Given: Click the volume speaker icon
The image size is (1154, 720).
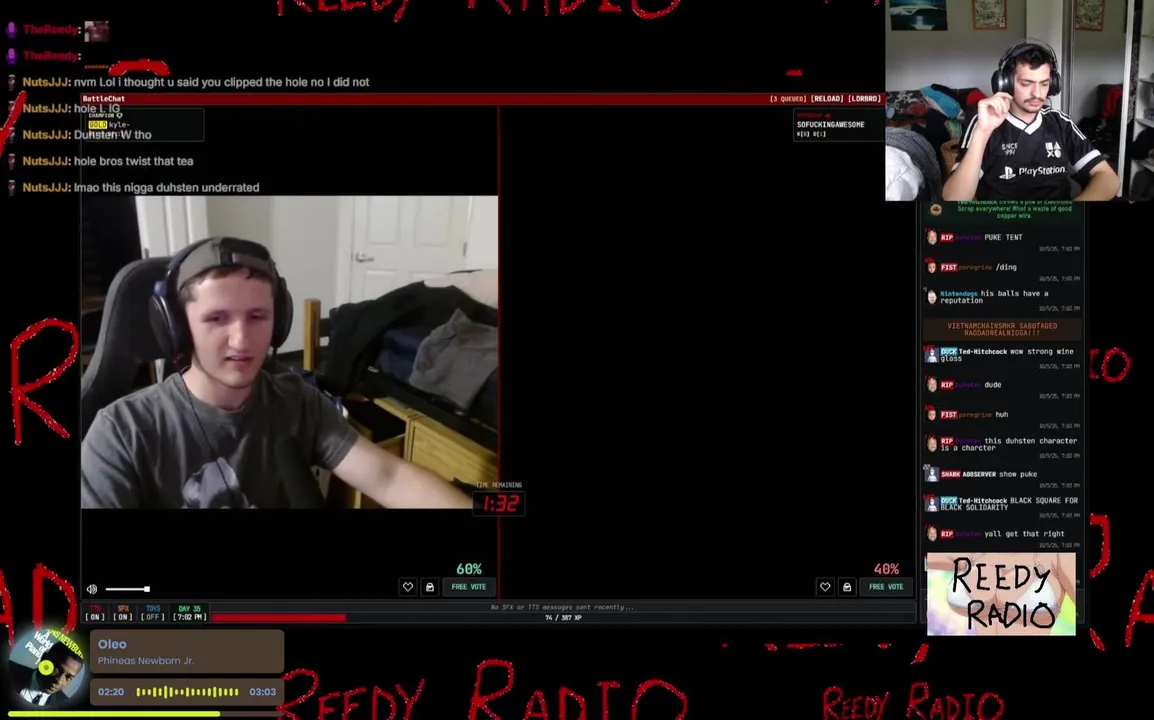Looking at the screenshot, I should tap(92, 589).
